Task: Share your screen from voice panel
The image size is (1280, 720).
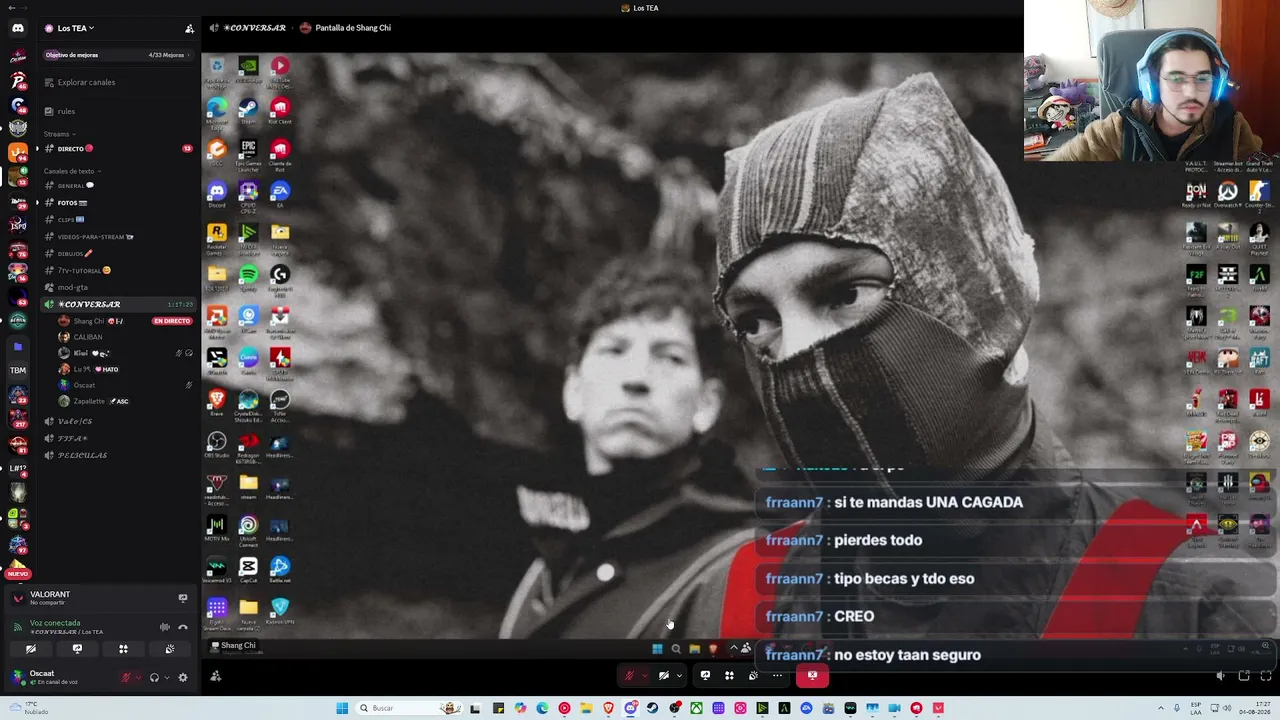Action: coord(77,649)
